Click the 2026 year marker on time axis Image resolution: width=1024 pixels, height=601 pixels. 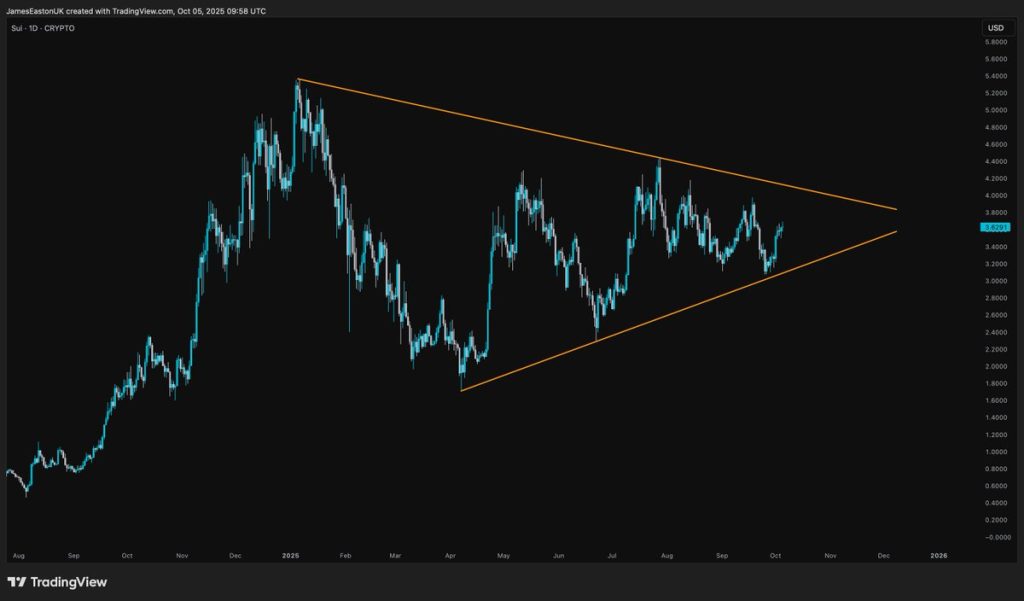pyautogui.click(x=938, y=554)
